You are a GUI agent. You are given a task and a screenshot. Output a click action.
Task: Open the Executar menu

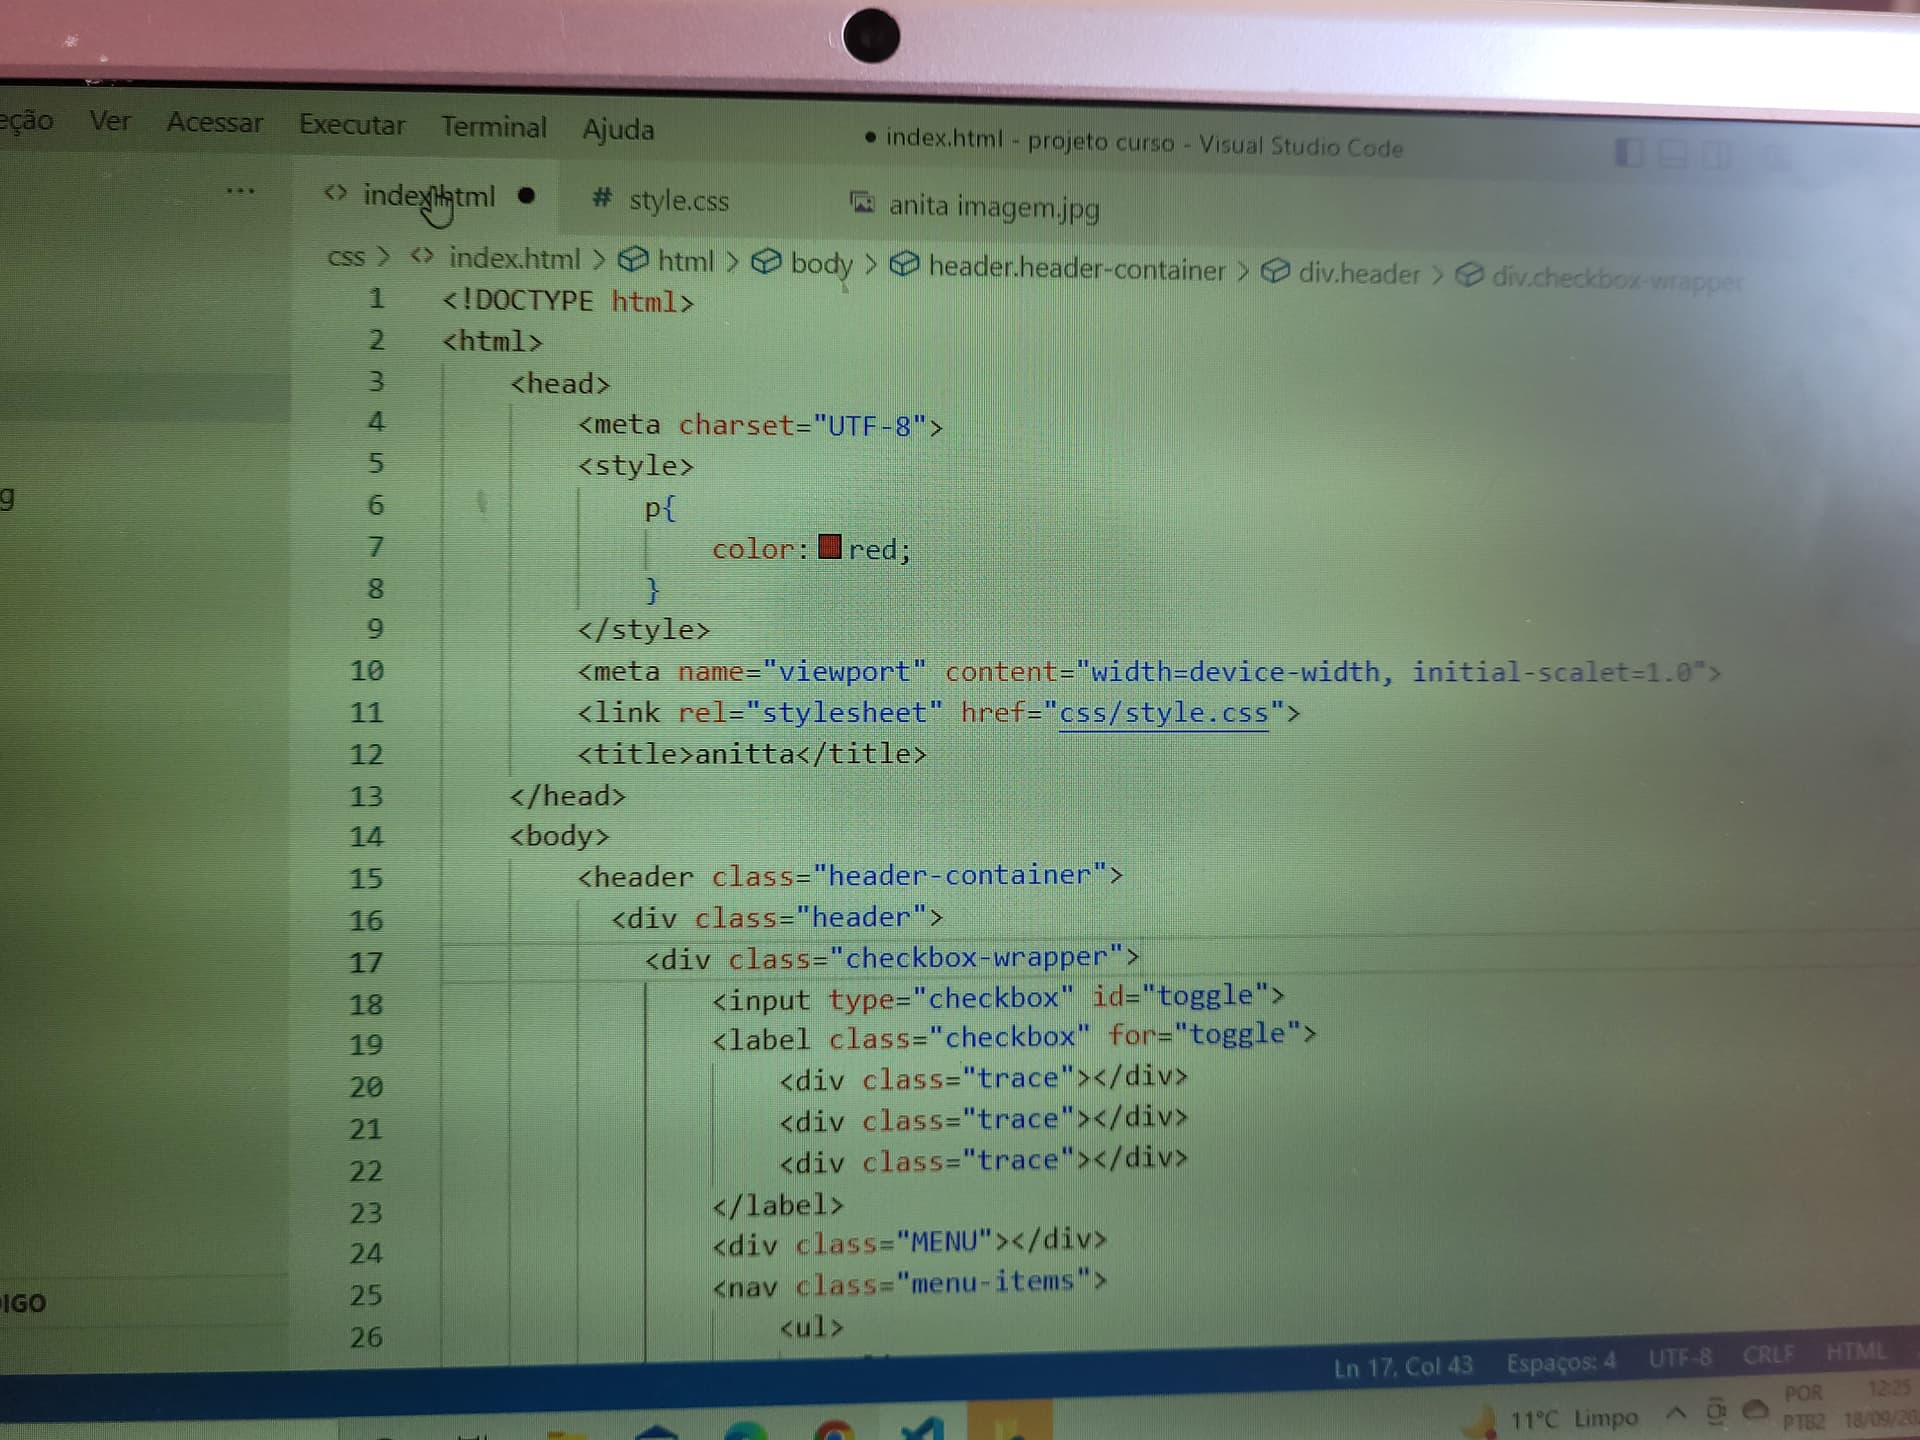[x=352, y=124]
